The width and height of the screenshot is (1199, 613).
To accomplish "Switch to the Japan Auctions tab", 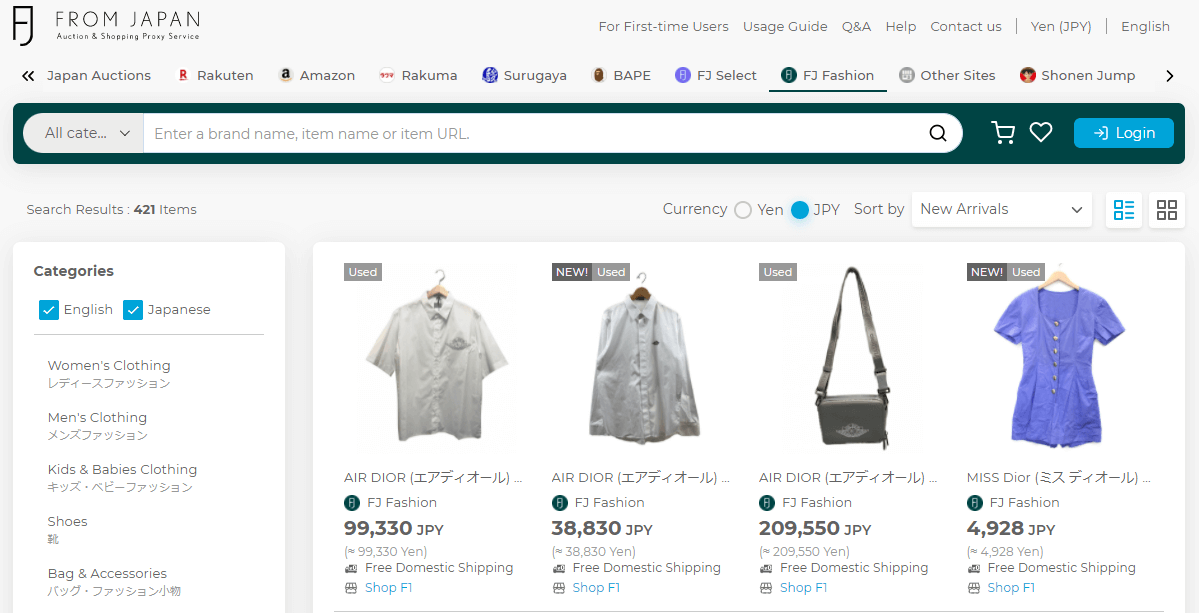I will [99, 76].
